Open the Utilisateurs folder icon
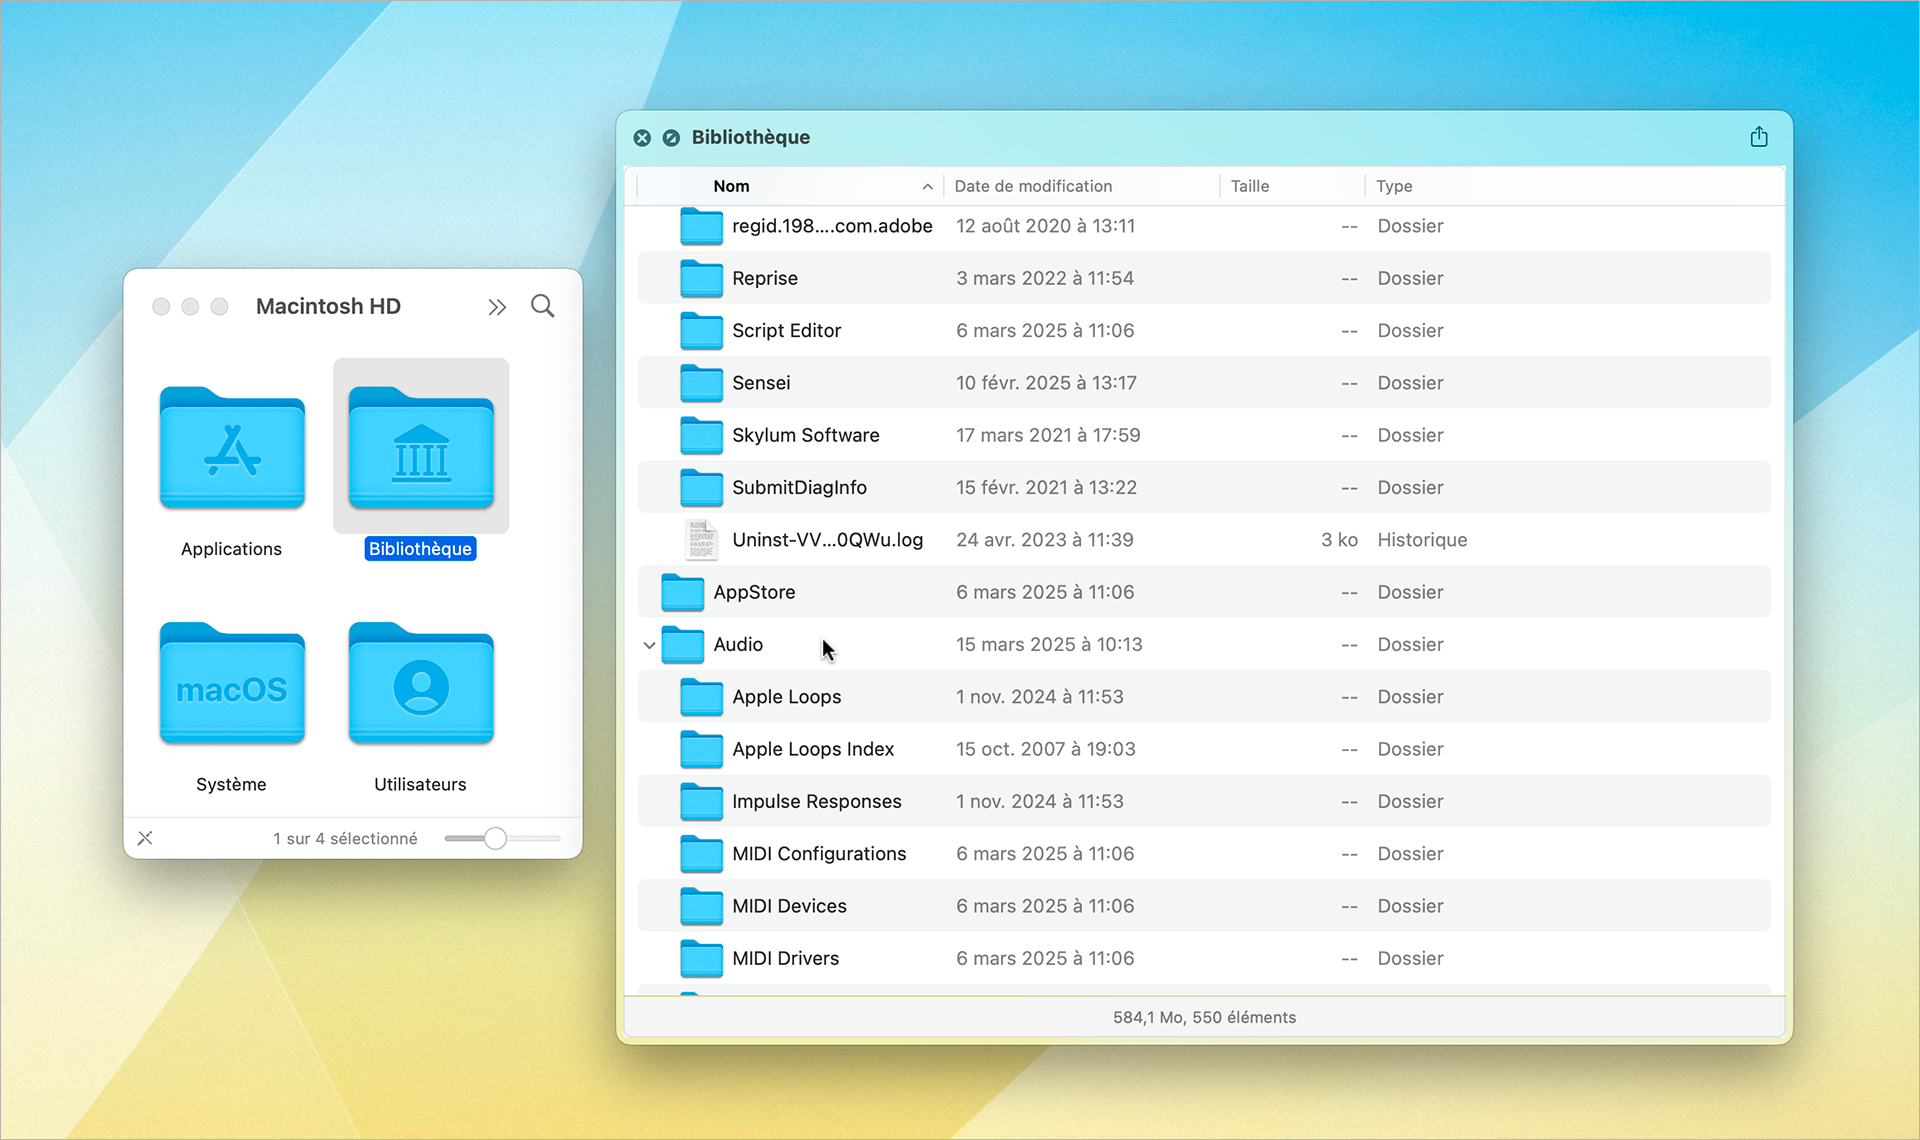The height and width of the screenshot is (1140, 1920). 421,685
